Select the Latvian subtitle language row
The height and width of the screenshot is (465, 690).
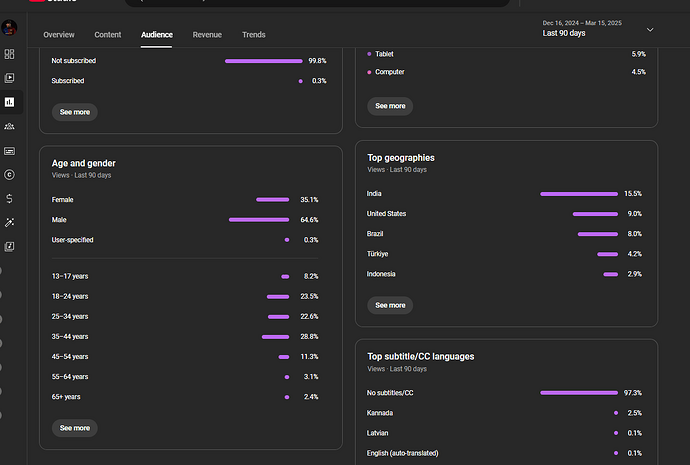click(504, 433)
